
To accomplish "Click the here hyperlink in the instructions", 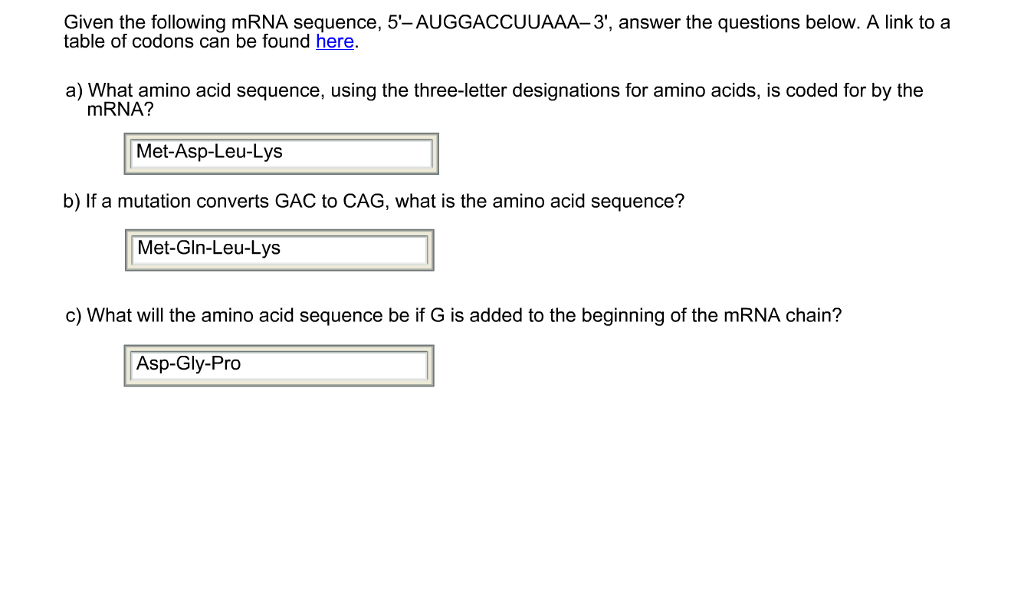I will [334, 41].
